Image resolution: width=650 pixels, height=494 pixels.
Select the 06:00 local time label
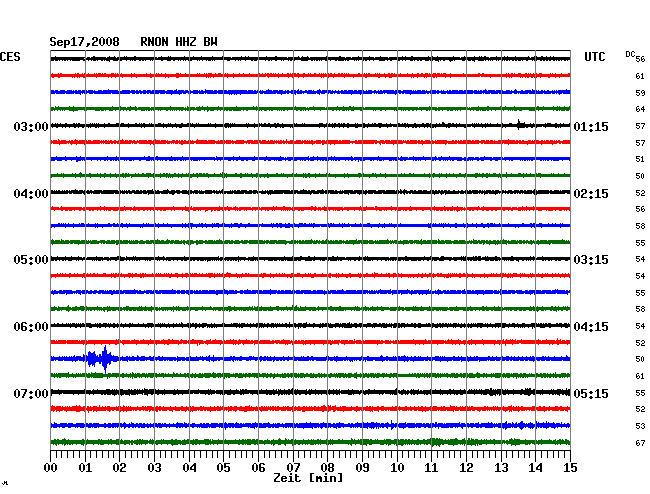click(x=31, y=327)
